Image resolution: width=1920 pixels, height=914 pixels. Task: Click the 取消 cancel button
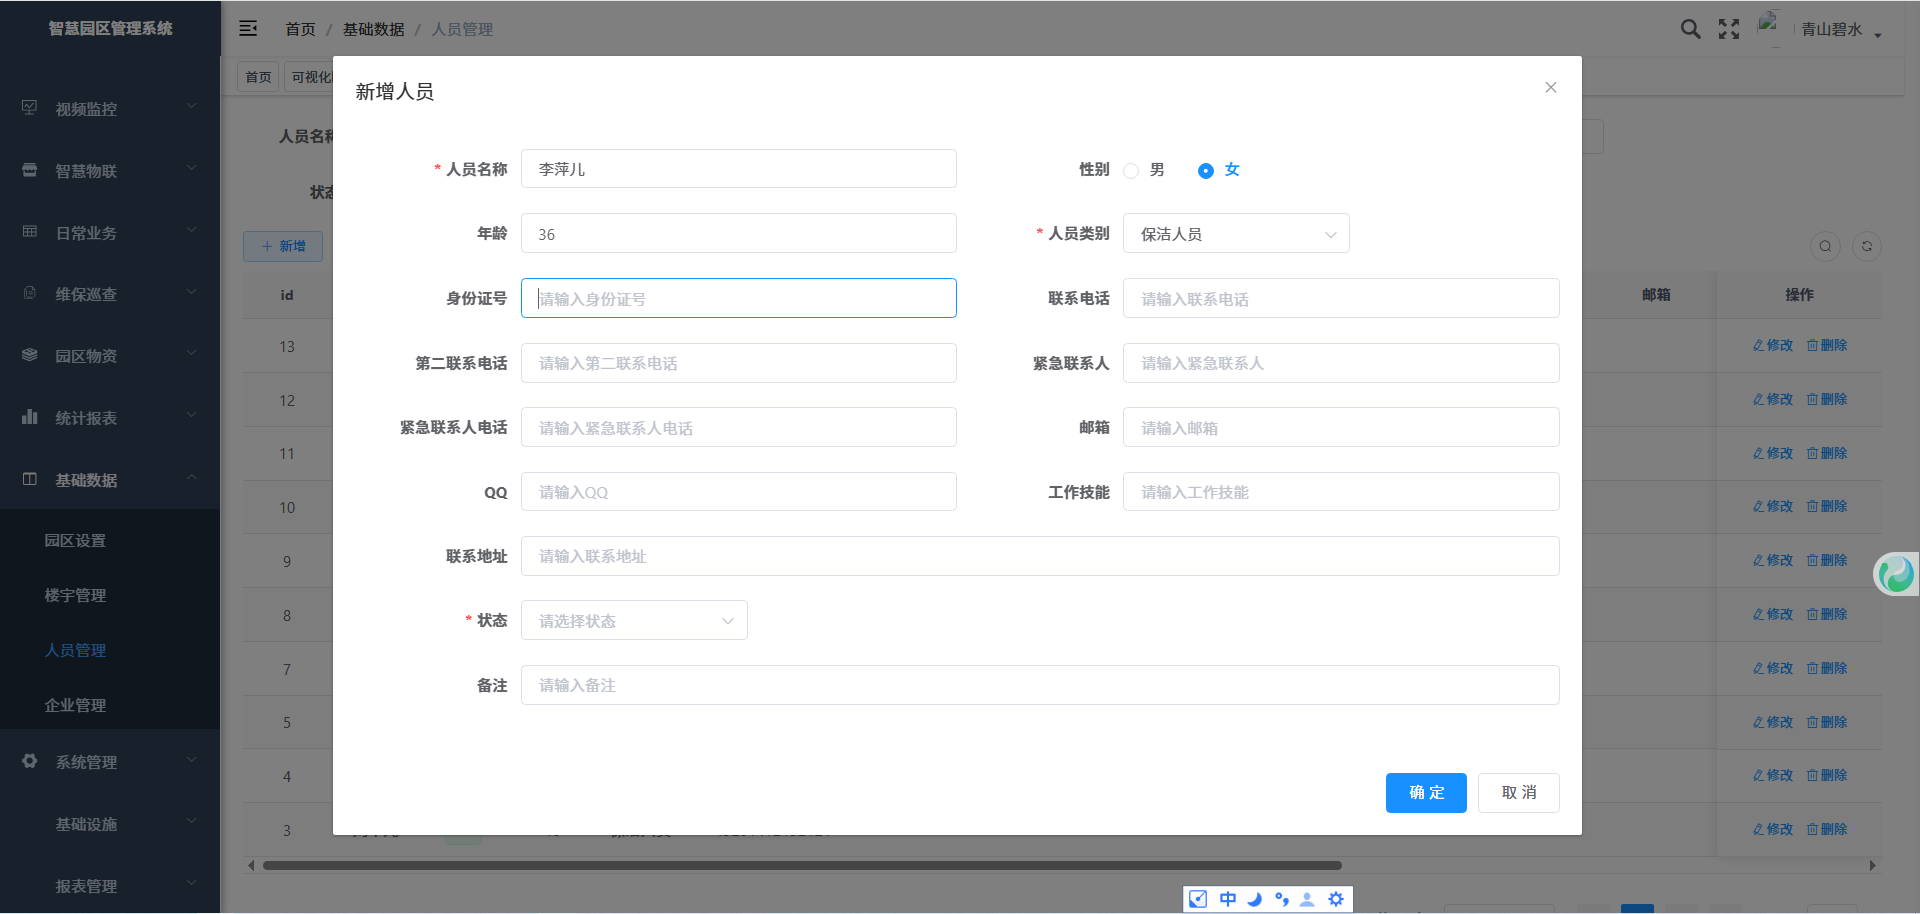[1518, 793]
